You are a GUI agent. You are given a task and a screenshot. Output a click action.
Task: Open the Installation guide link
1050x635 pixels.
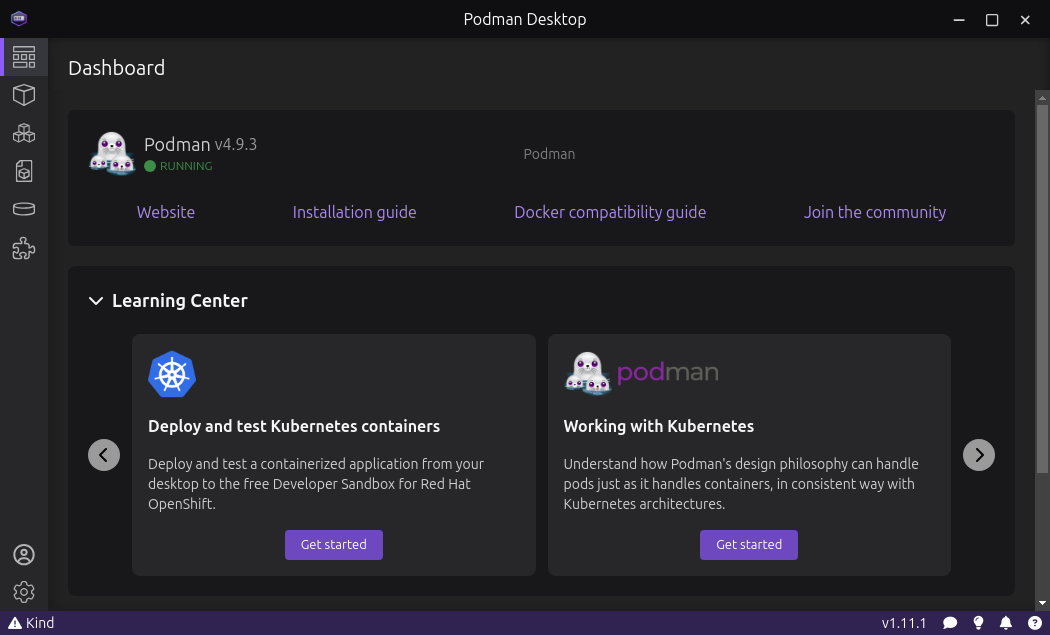[x=354, y=212]
